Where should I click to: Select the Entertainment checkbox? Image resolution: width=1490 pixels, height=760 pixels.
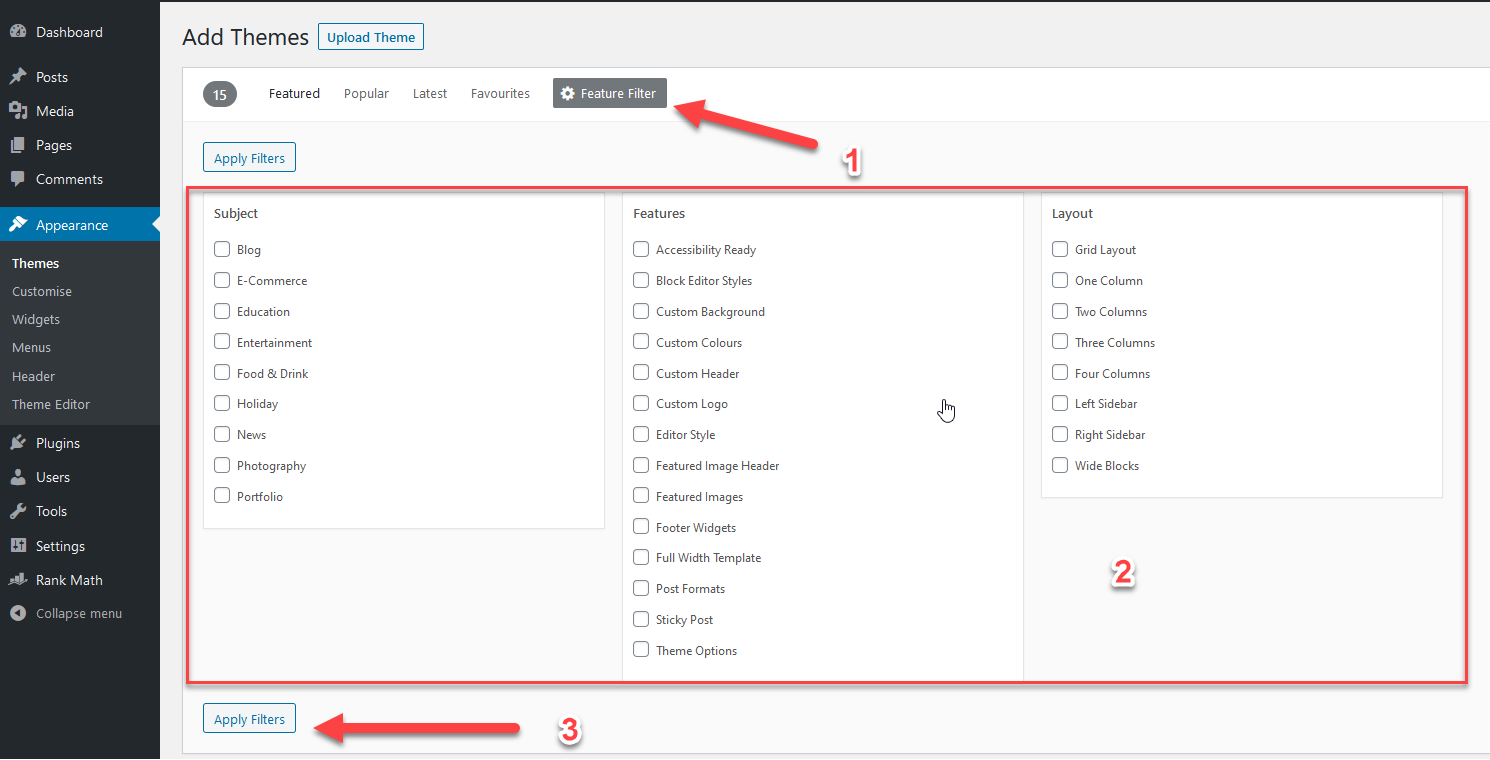point(222,342)
